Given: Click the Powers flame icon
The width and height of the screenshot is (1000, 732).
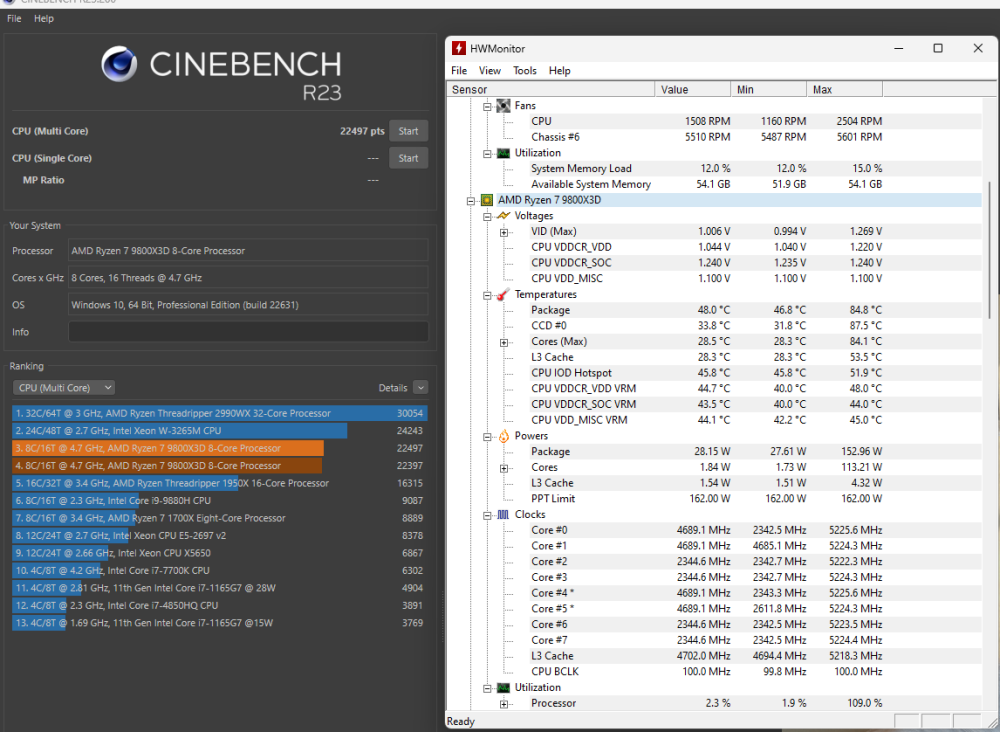Looking at the screenshot, I should 503,435.
